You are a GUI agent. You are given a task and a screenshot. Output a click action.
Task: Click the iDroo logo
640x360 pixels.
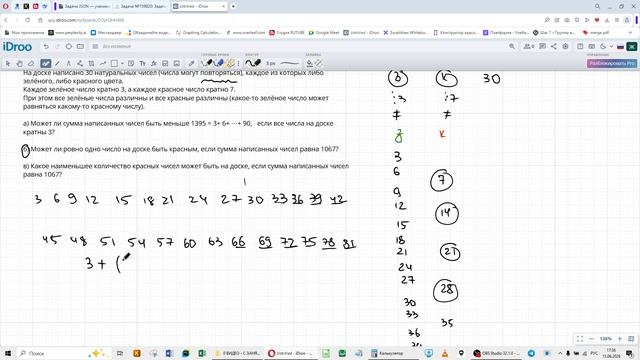coord(17,47)
